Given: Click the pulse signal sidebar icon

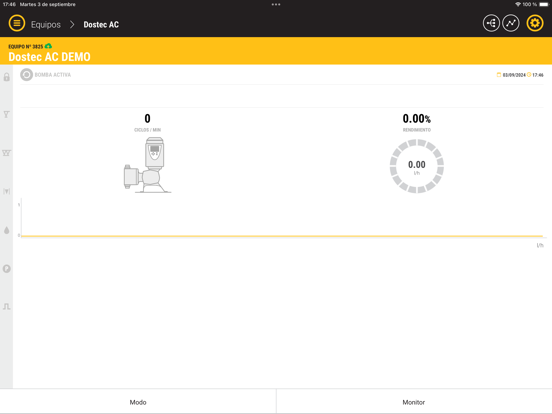Looking at the screenshot, I should (7, 307).
